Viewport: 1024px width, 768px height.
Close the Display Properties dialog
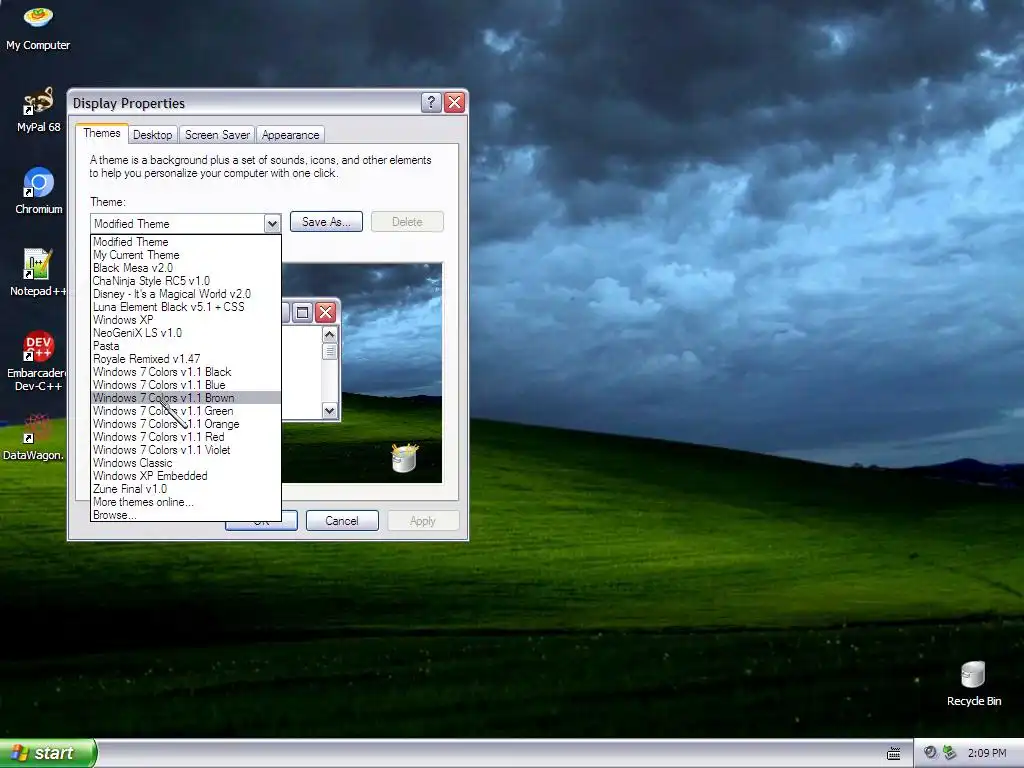pyautogui.click(x=455, y=103)
